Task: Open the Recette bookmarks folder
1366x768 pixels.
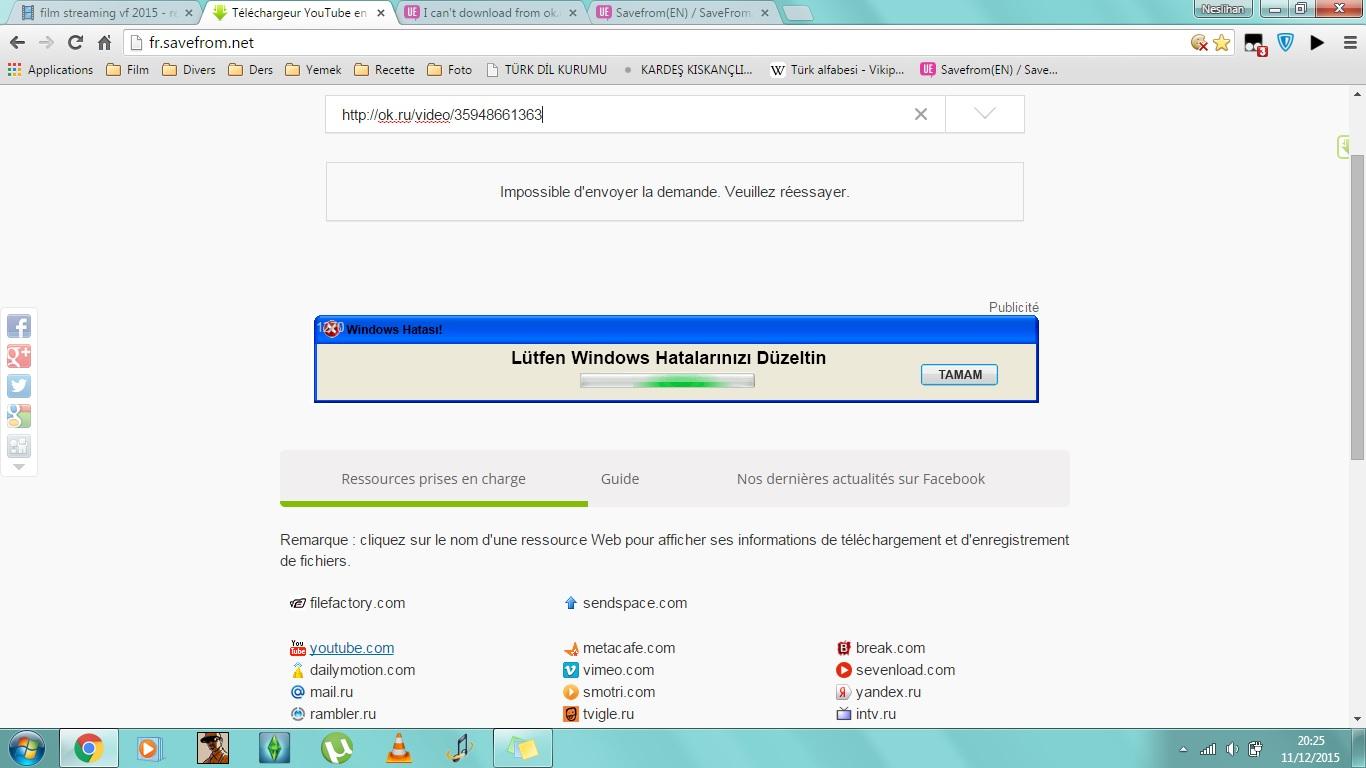Action: point(384,70)
